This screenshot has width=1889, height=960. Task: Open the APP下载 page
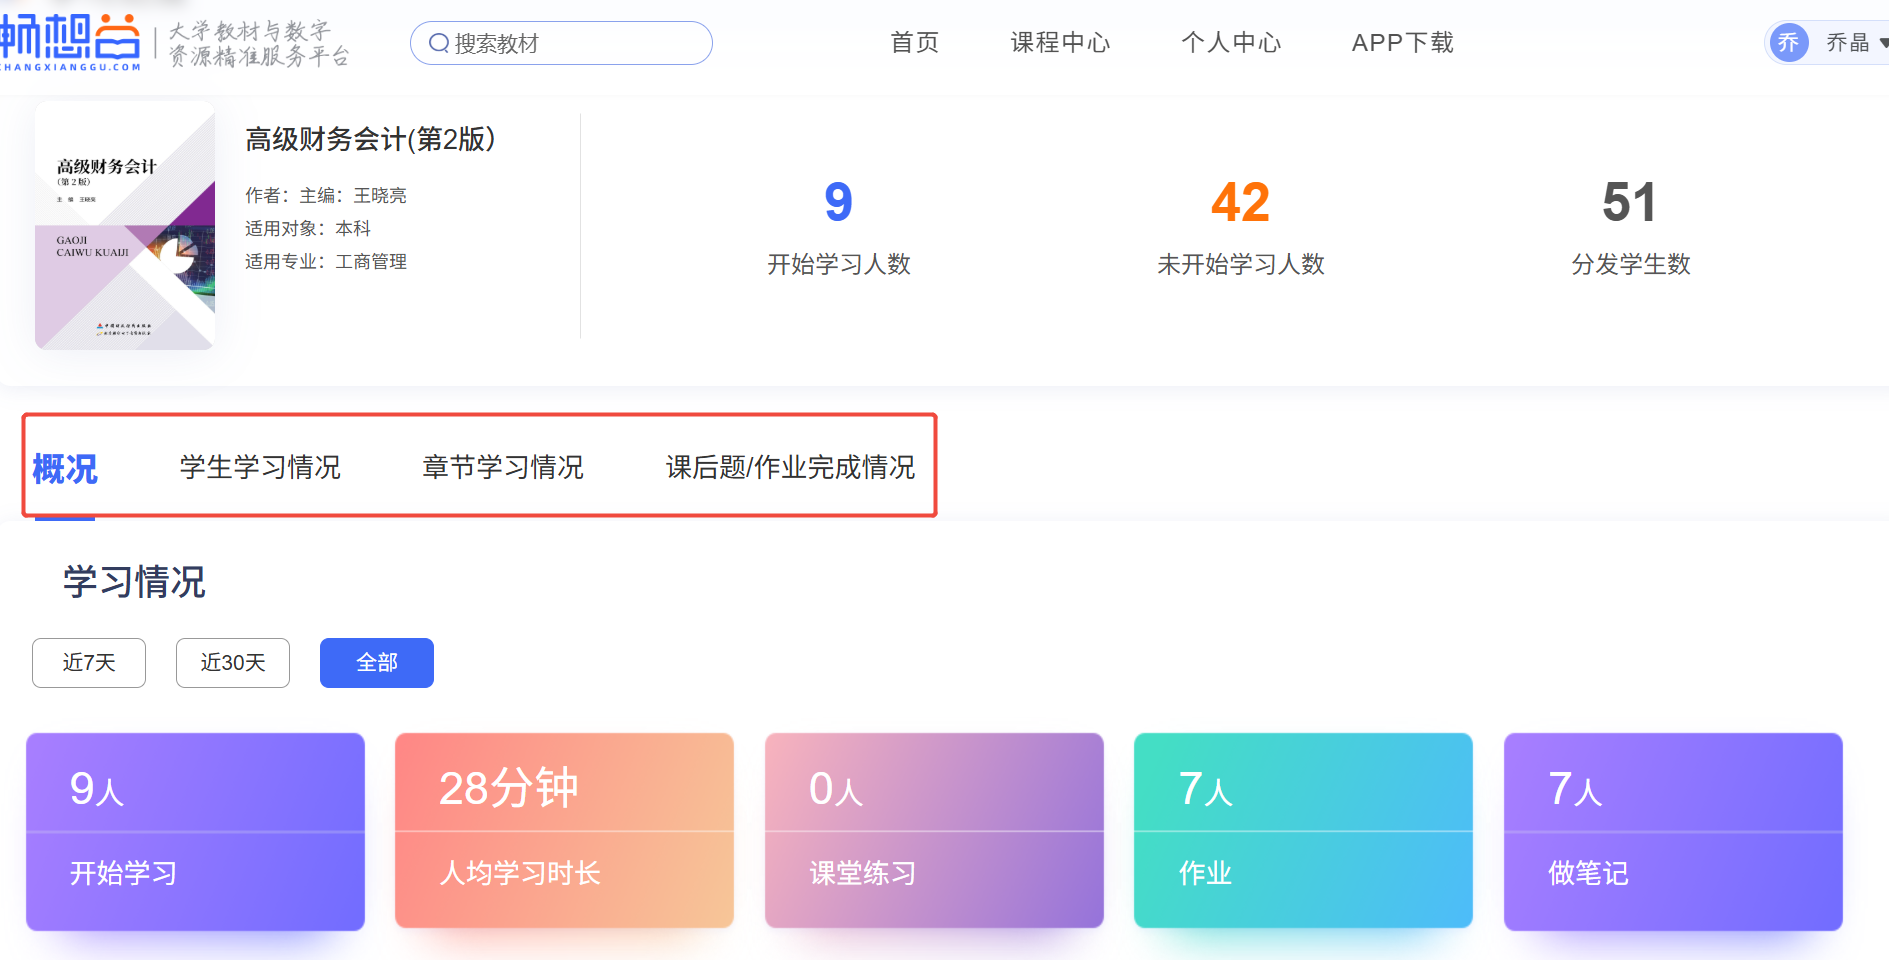pyautogui.click(x=1402, y=43)
